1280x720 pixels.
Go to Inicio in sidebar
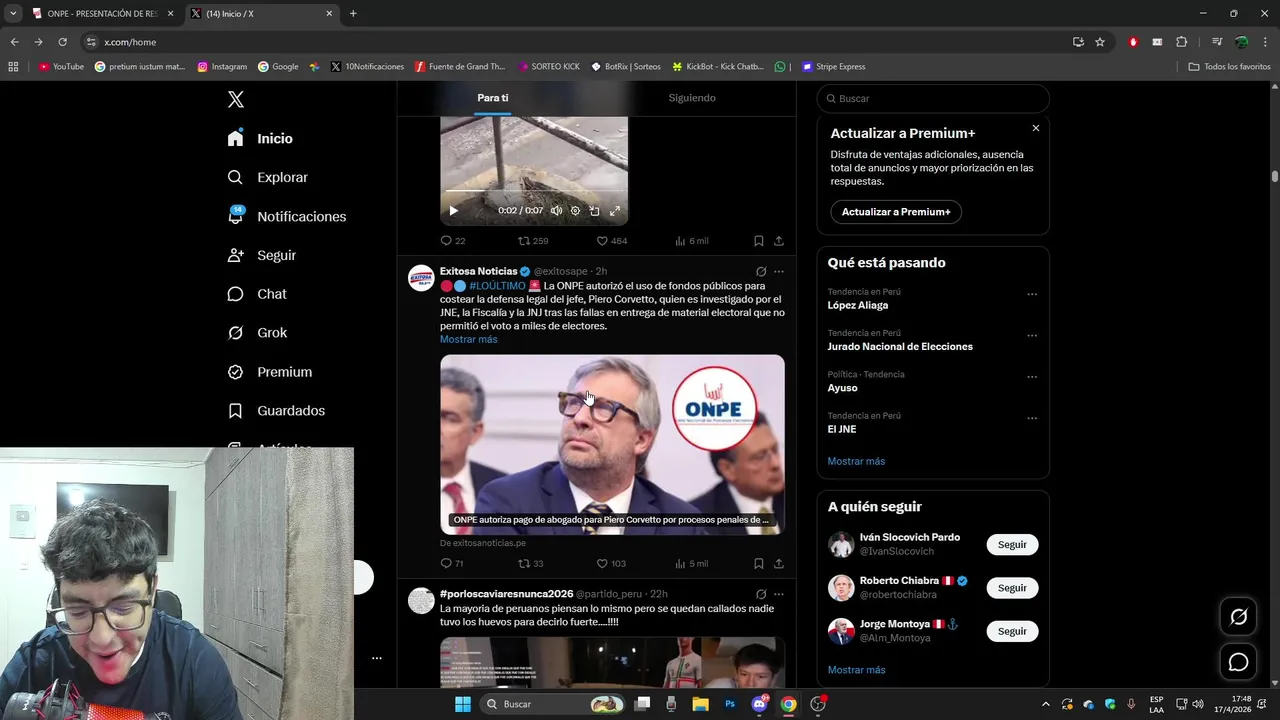[x=260, y=139]
